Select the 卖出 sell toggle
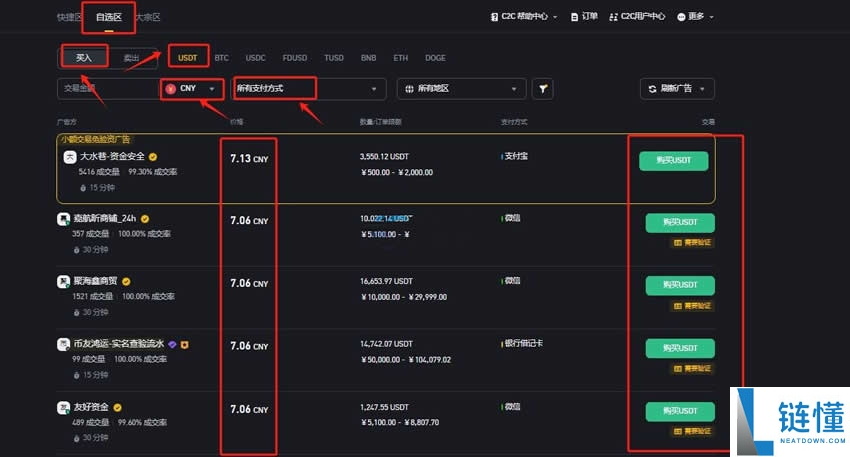The height and width of the screenshot is (457, 850). [132, 57]
